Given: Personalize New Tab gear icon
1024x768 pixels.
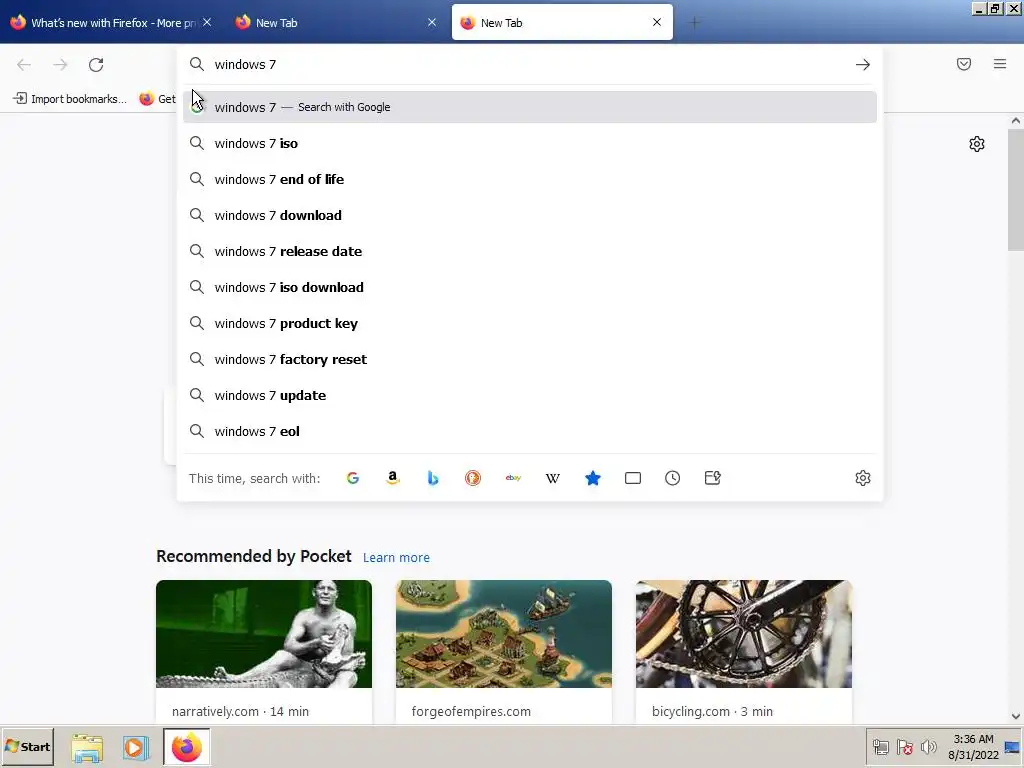Looking at the screenshot, I should point(977,144).
